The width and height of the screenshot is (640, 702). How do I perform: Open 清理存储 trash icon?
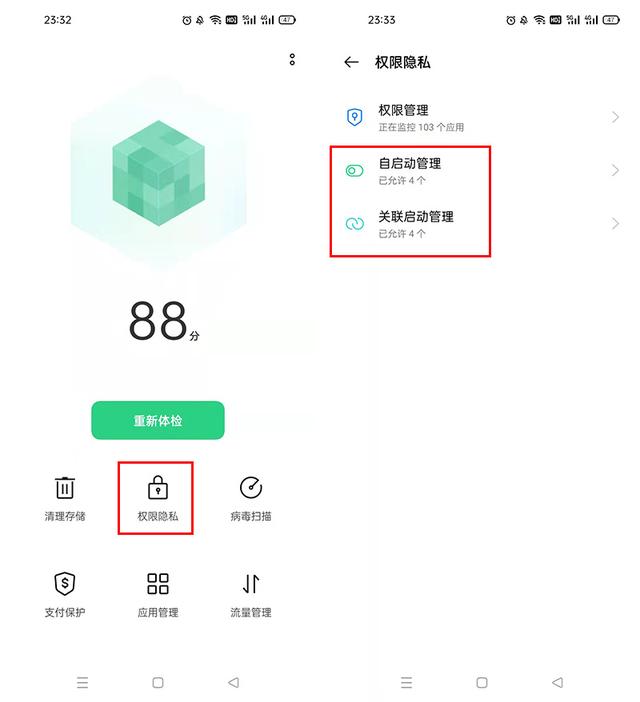(x=65, y=488)
